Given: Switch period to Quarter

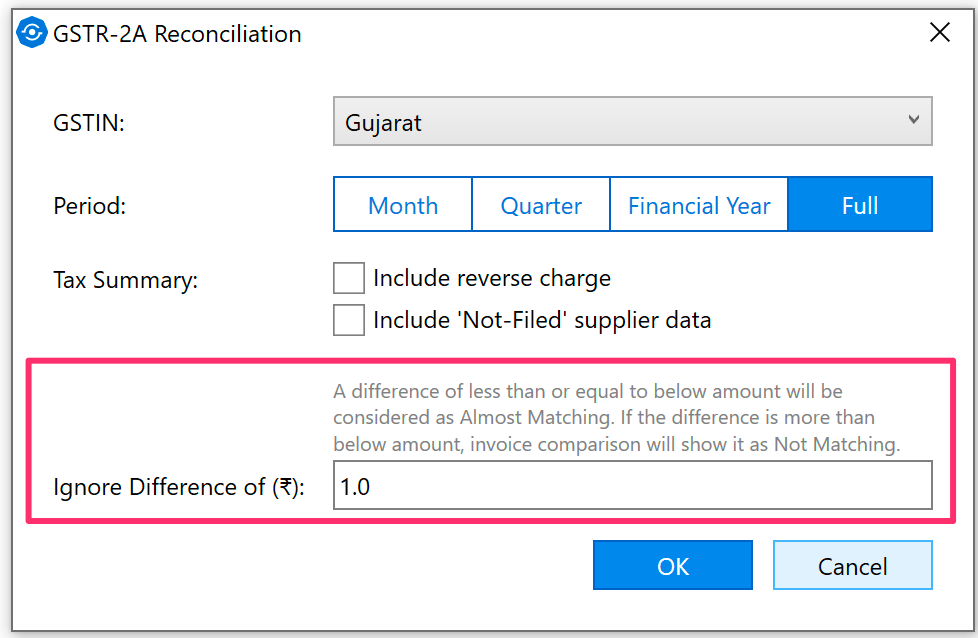Looking at the screenshot, I should (541, 205).
